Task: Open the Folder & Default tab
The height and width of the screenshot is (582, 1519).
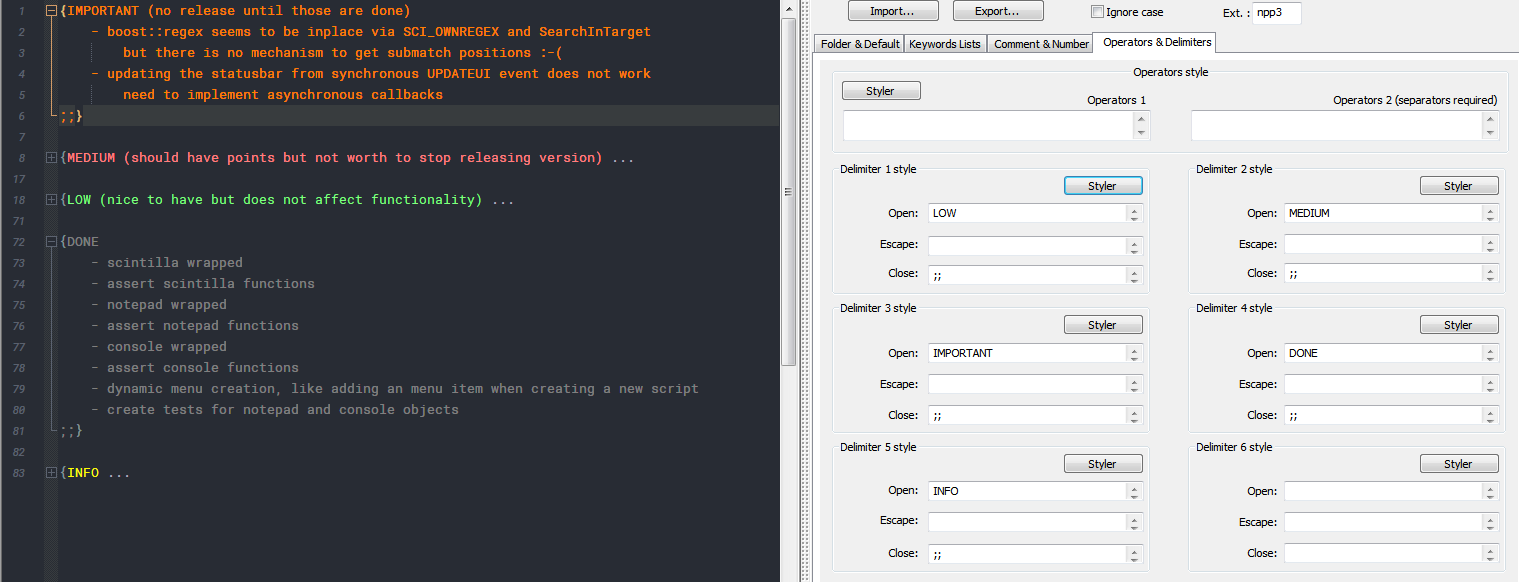Action: (x=860, y=44)
